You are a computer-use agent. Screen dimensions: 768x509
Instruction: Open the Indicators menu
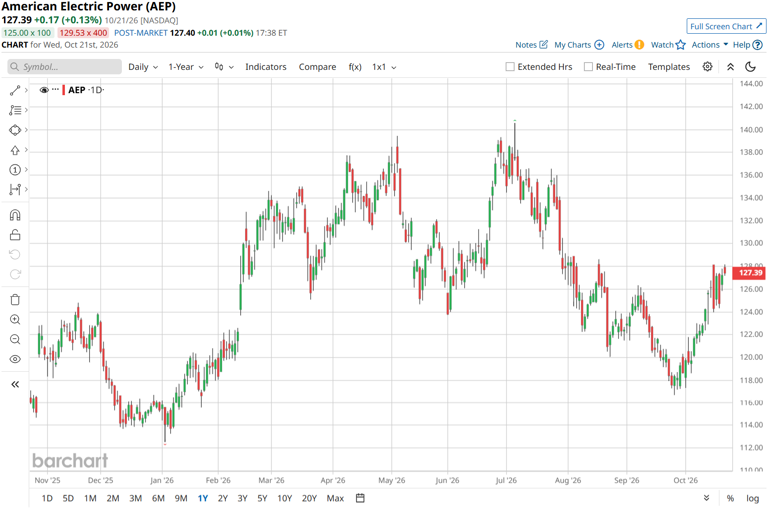265,67
